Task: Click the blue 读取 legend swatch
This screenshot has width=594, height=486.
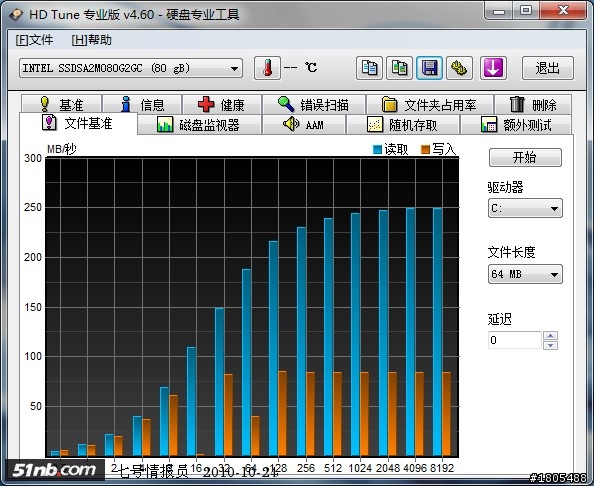Action: [x=377, y=150]
